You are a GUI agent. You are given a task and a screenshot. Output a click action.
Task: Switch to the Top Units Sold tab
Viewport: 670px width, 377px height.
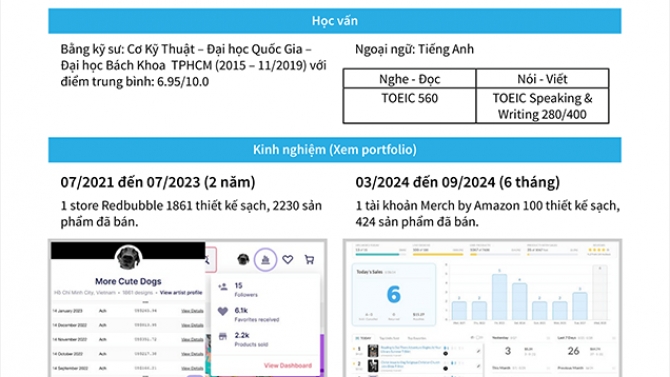coord(389,338)
